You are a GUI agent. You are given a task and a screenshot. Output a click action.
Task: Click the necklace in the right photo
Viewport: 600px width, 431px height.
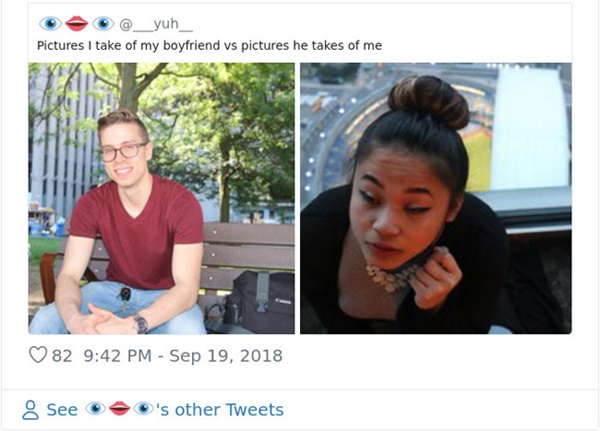coord(391,273)
